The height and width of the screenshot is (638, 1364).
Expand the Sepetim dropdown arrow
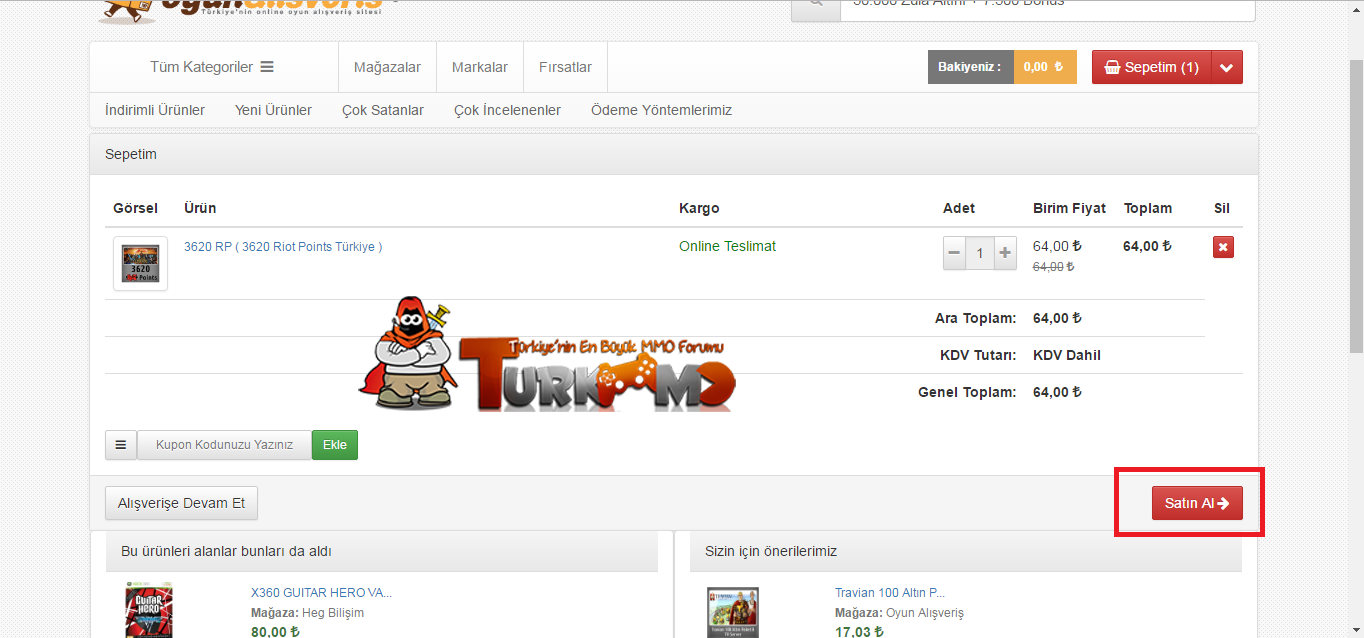point(1227,67)
